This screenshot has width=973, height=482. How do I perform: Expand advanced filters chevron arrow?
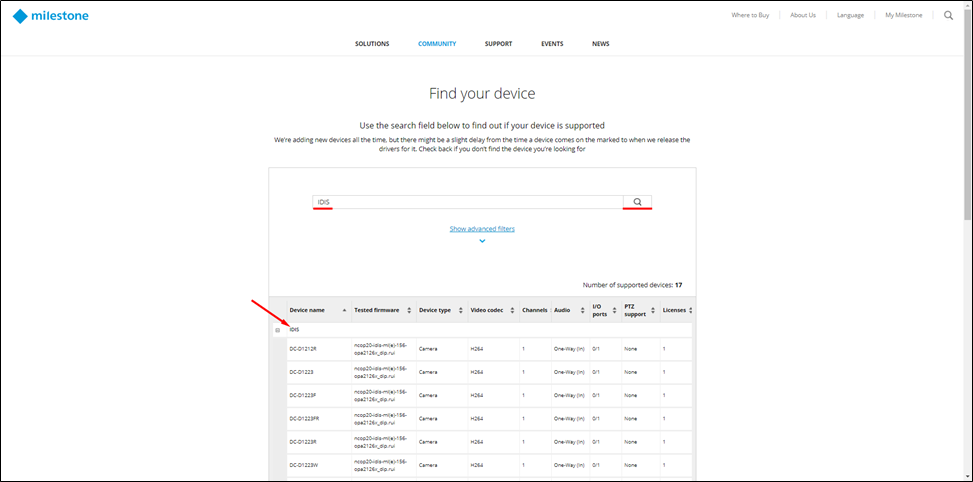[x=482, y=241]
